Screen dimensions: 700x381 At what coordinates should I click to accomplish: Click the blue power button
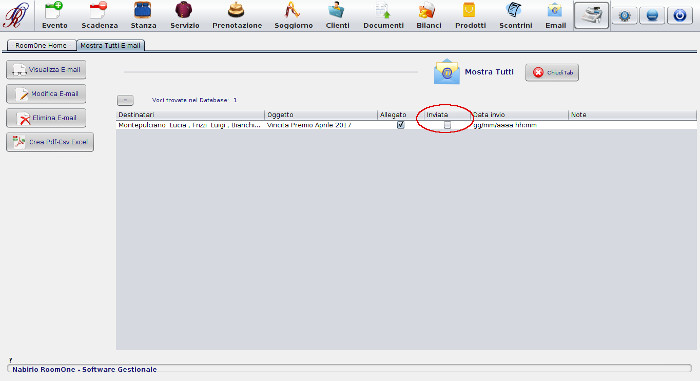pos(680,16)
